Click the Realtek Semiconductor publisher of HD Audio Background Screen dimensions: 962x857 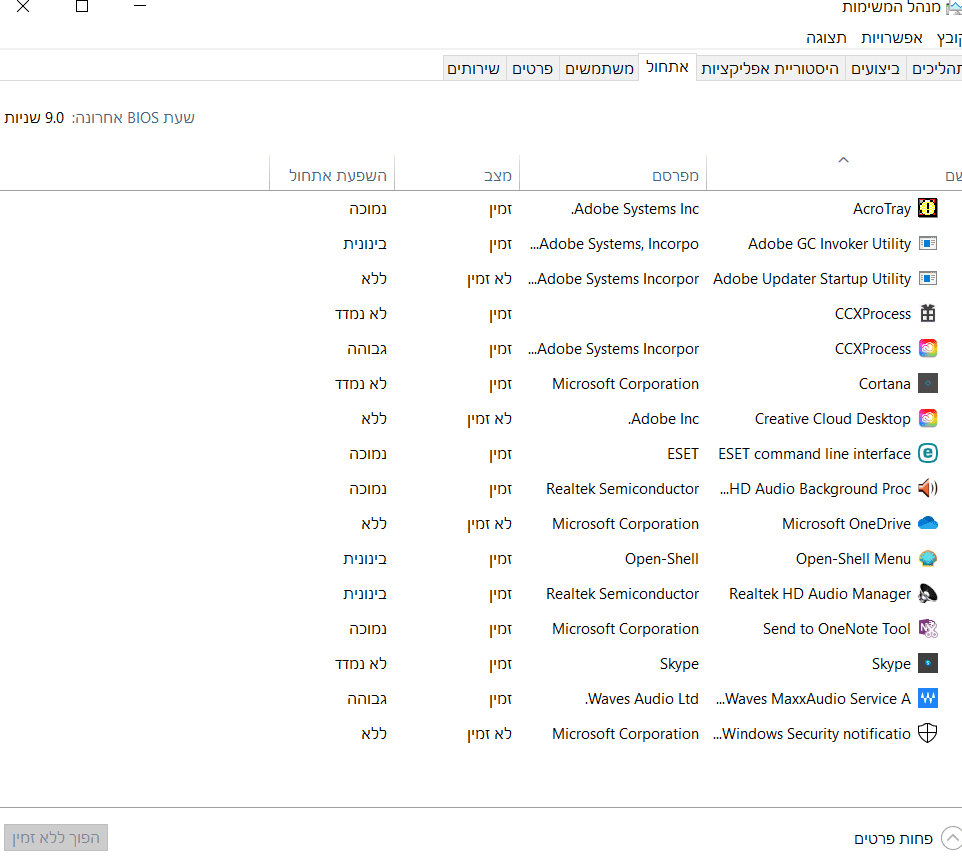click(622, 489)
